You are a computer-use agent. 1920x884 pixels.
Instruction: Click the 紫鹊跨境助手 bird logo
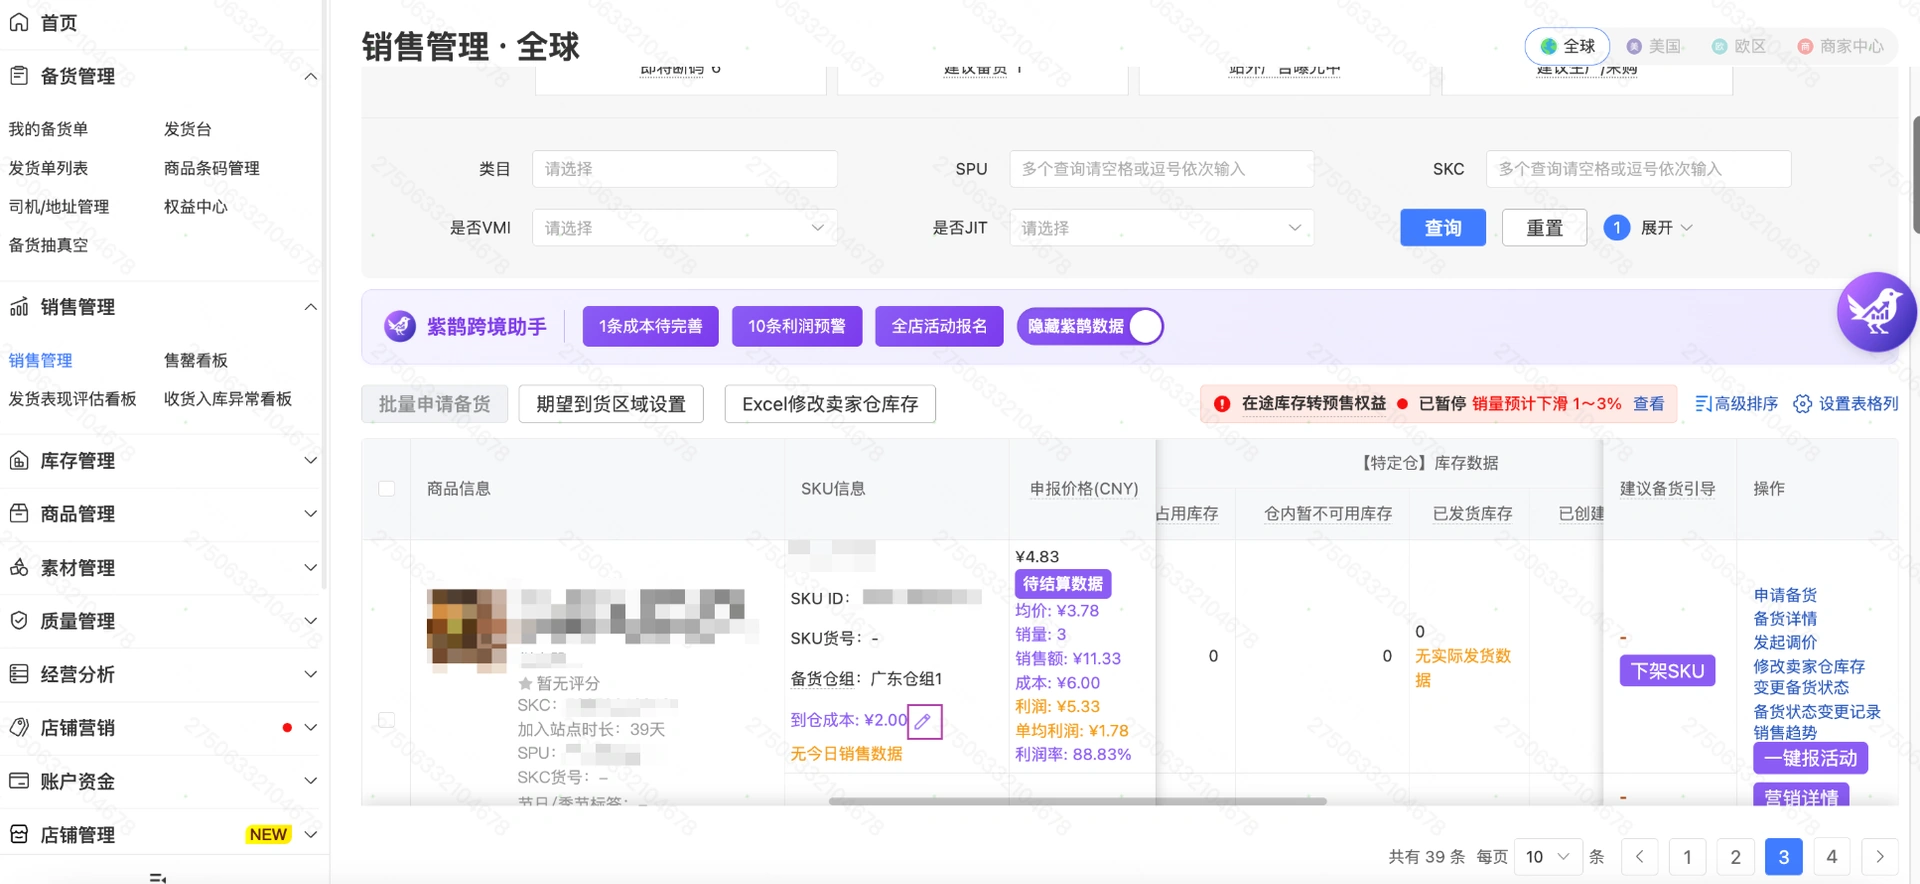point(400,326)
